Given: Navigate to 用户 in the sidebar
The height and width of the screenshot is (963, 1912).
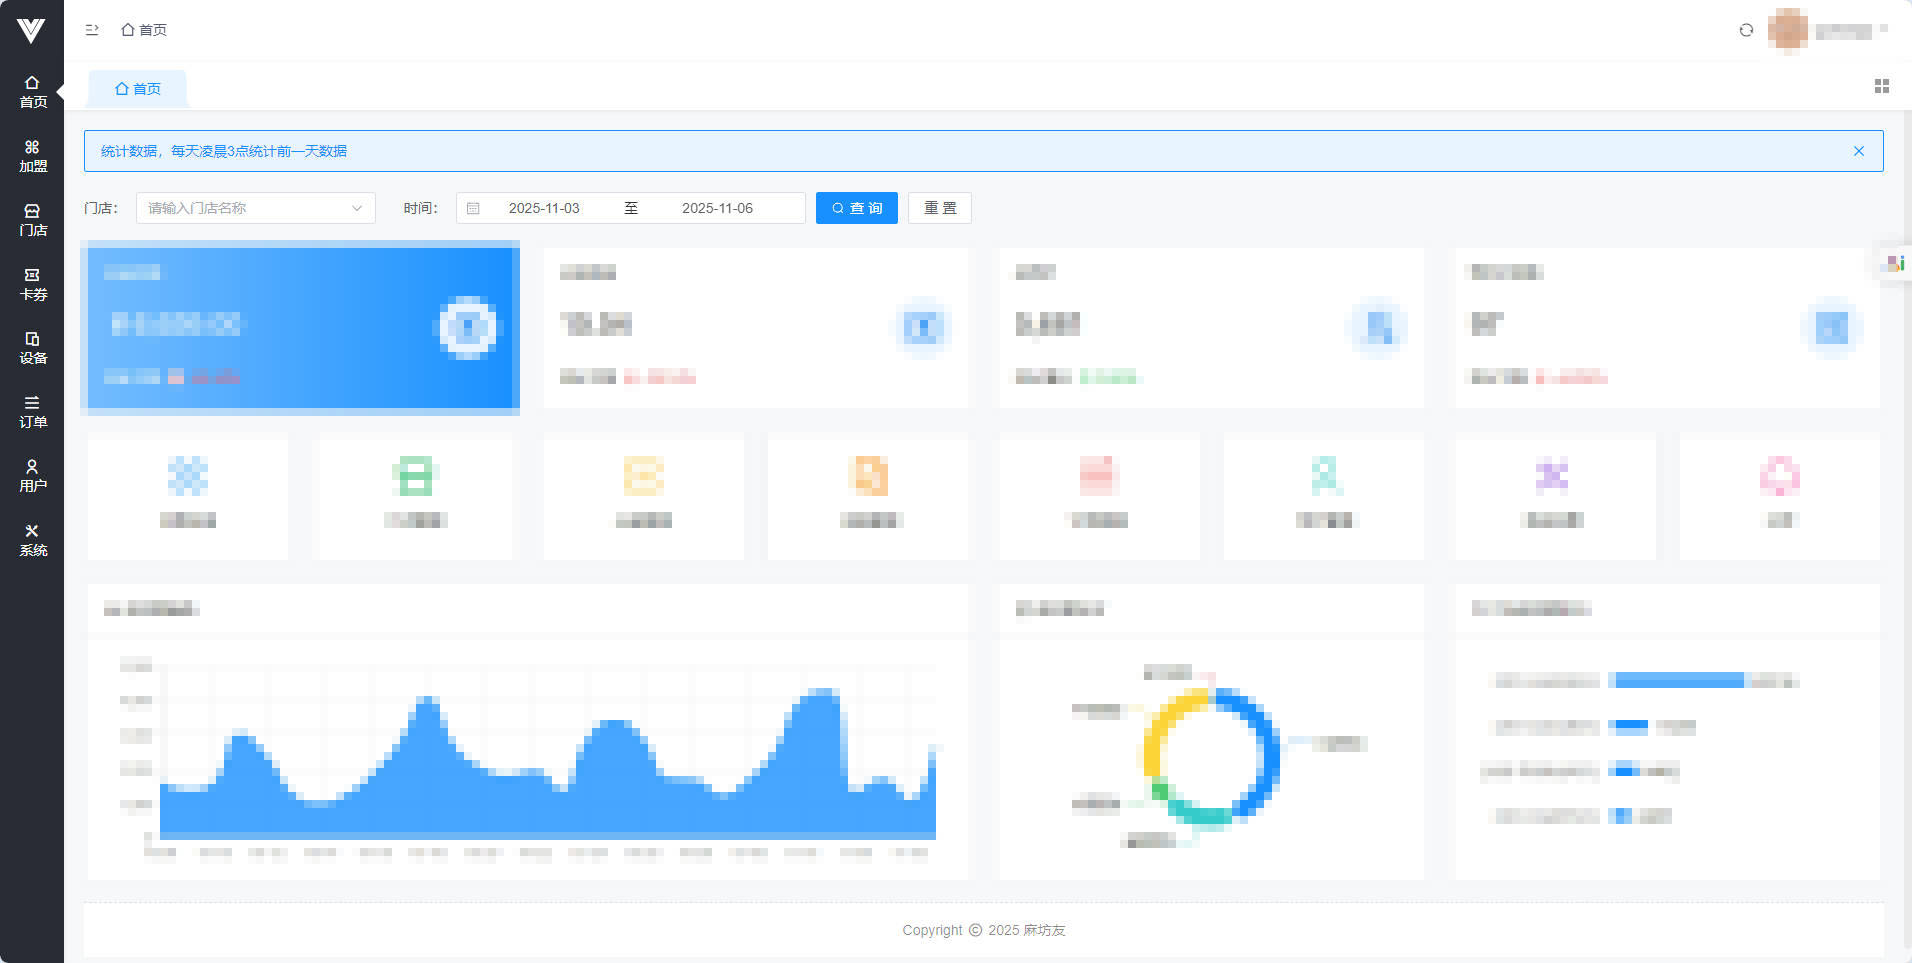Looking at the screenshot, I should tap(32, 476).
